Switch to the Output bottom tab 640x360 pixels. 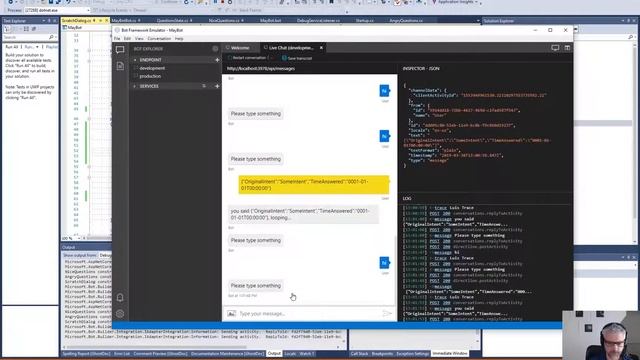274,353
